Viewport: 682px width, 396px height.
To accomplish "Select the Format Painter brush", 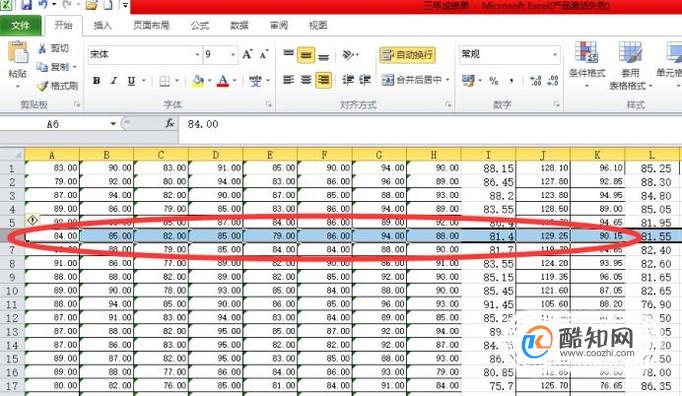I will [x=43, y=86].
